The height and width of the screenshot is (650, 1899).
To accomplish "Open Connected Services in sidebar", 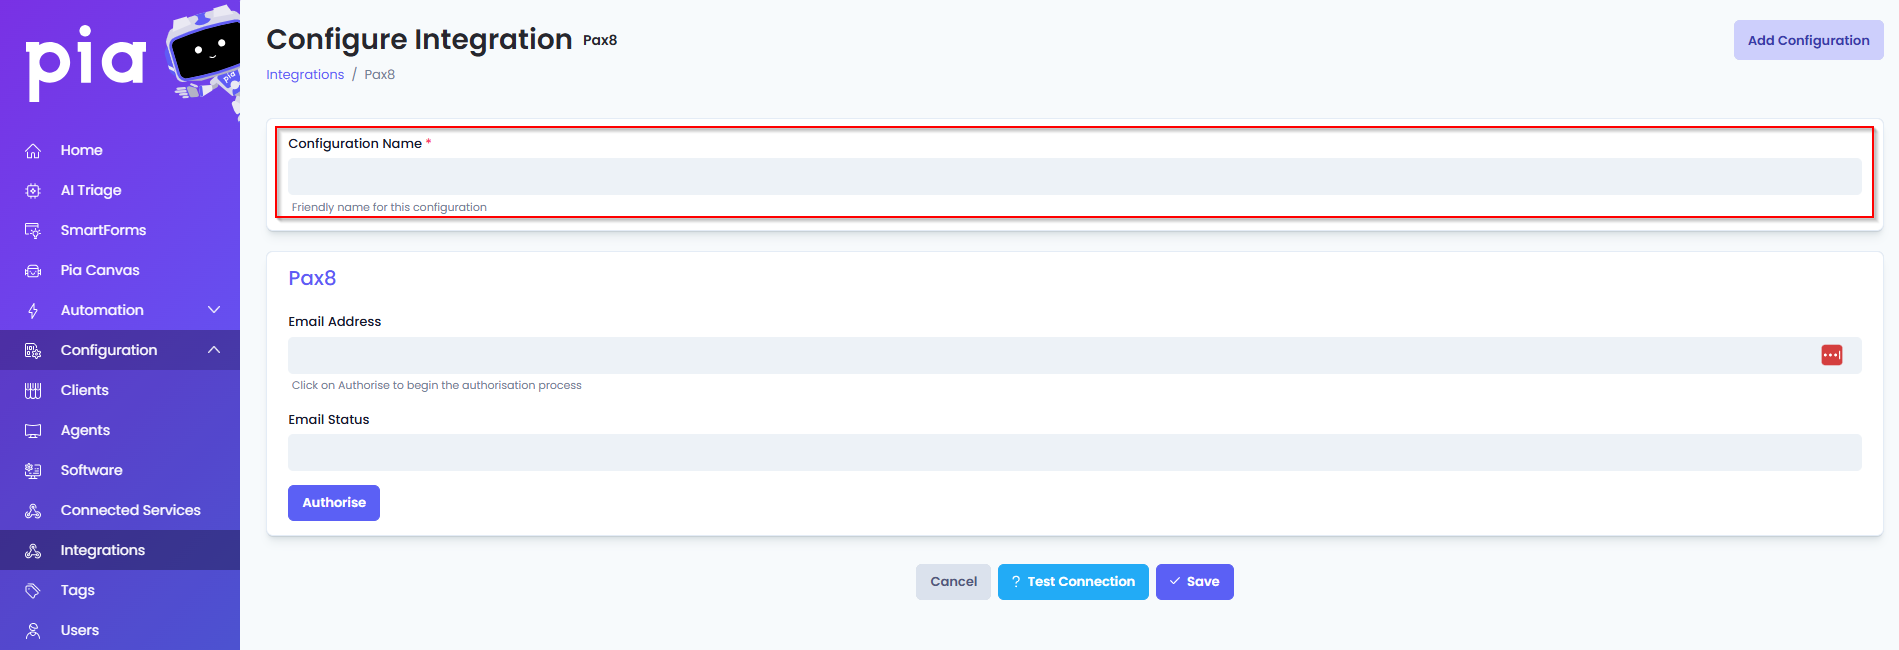I will point(130,510).
